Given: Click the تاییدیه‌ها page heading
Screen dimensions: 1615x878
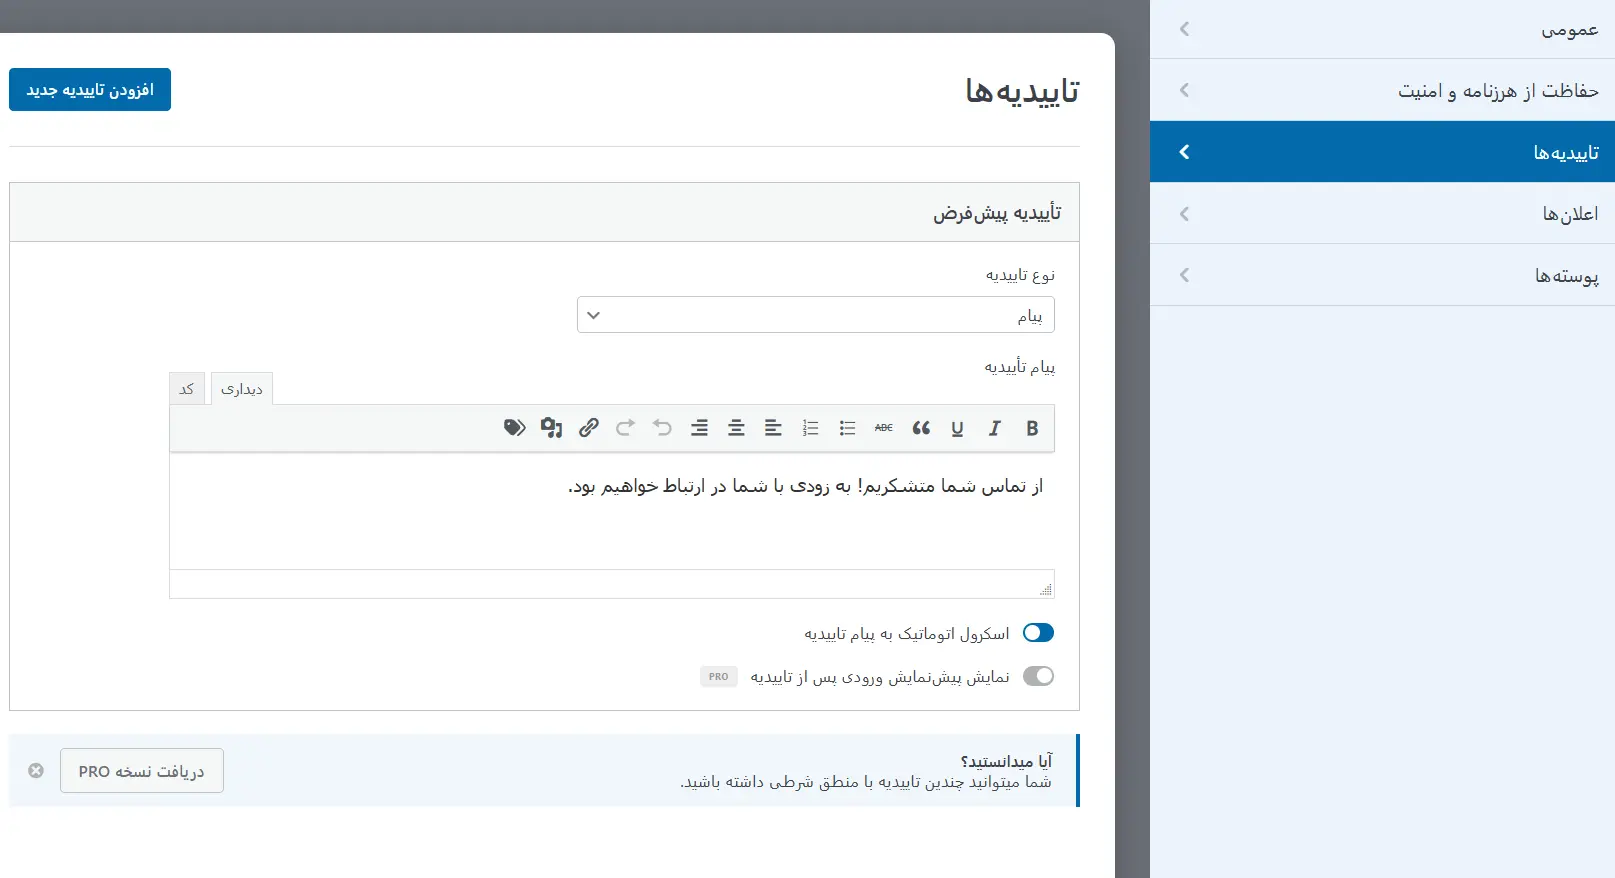Looking at the screenshot, I should pyautogui.click(x=1022, y=91).
